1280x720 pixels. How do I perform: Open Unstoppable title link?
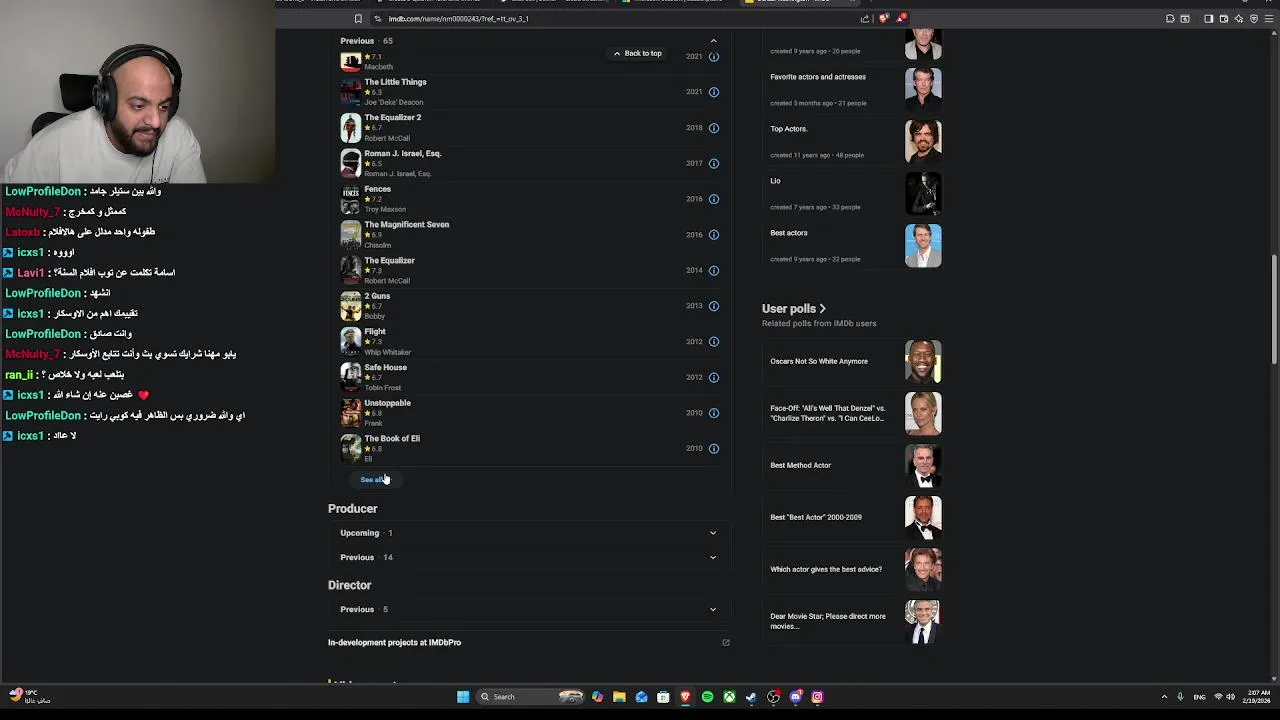(387, 403)
